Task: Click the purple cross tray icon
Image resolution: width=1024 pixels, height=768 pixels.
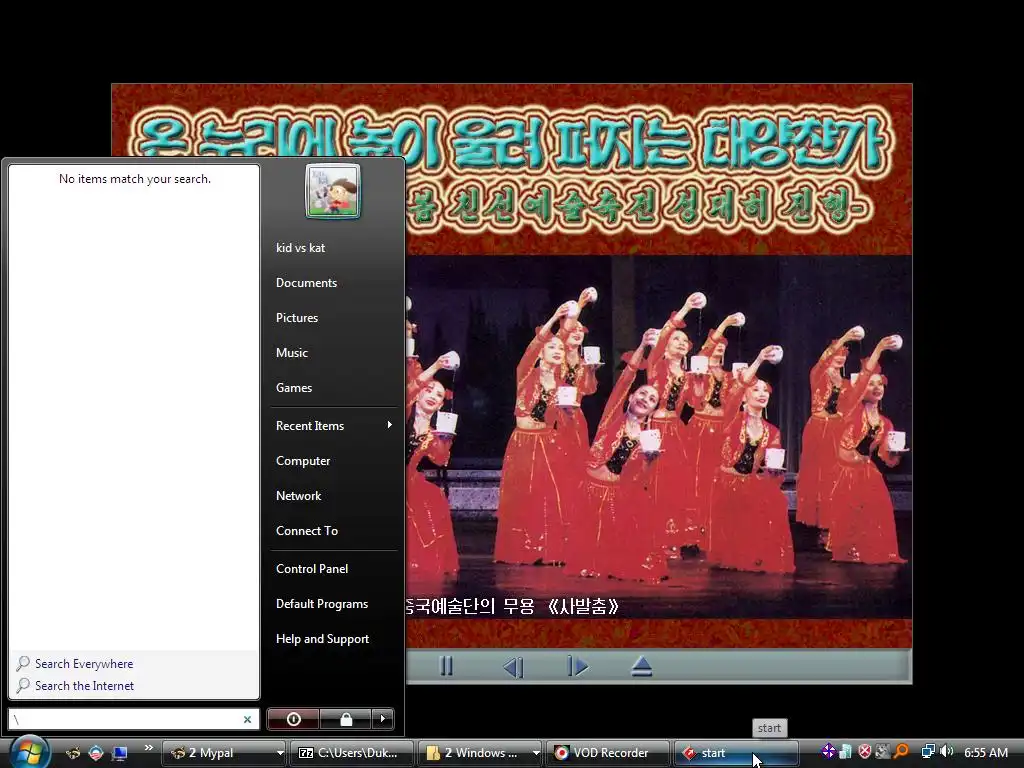Action: click(x=828, y=752)
